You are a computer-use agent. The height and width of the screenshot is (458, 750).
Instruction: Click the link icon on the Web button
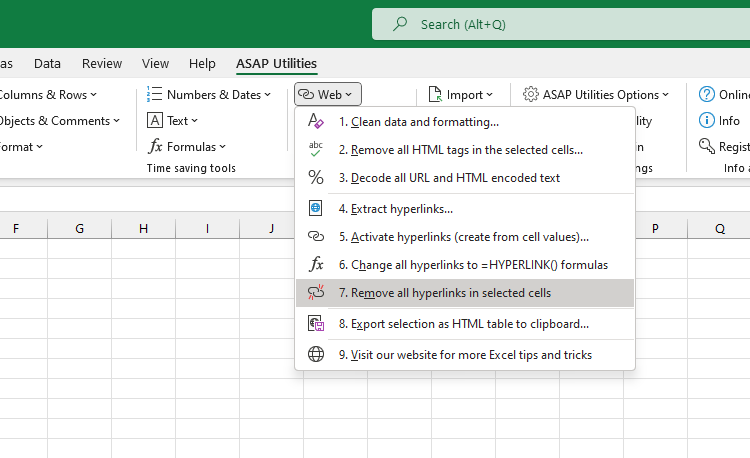point(306,95)
